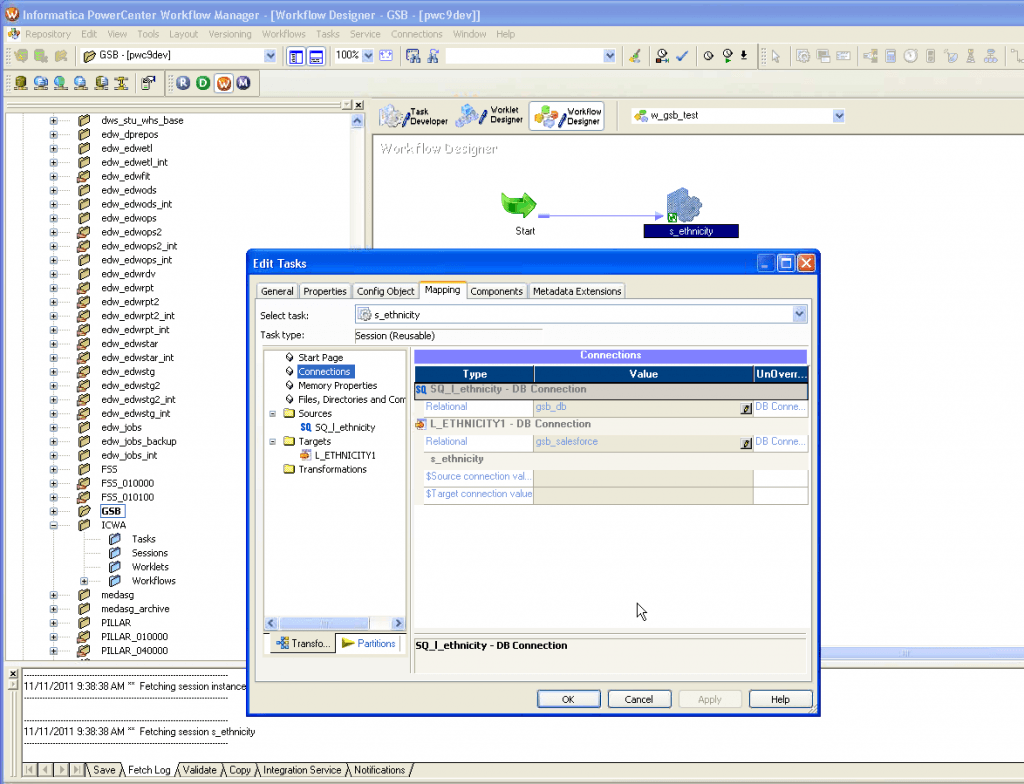Collapse the Sources folder in mapping tree
Screen dimensions: 1024x784
pyautogui.click(x=273, y=413)
